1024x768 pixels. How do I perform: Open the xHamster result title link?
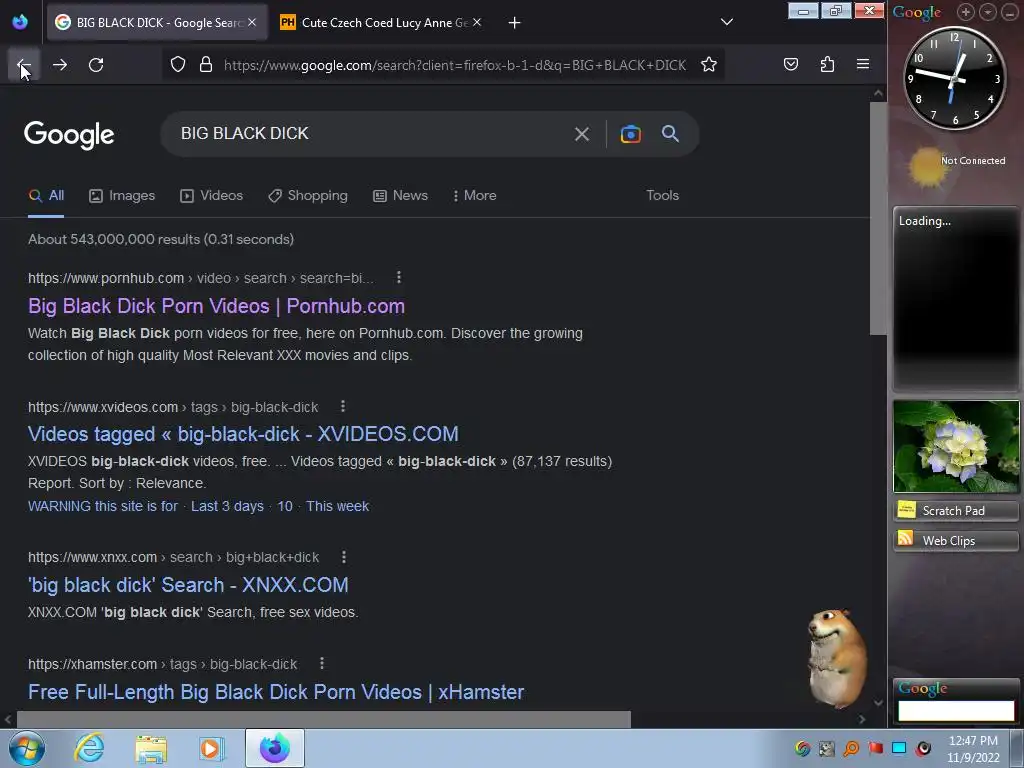[276, 692]
